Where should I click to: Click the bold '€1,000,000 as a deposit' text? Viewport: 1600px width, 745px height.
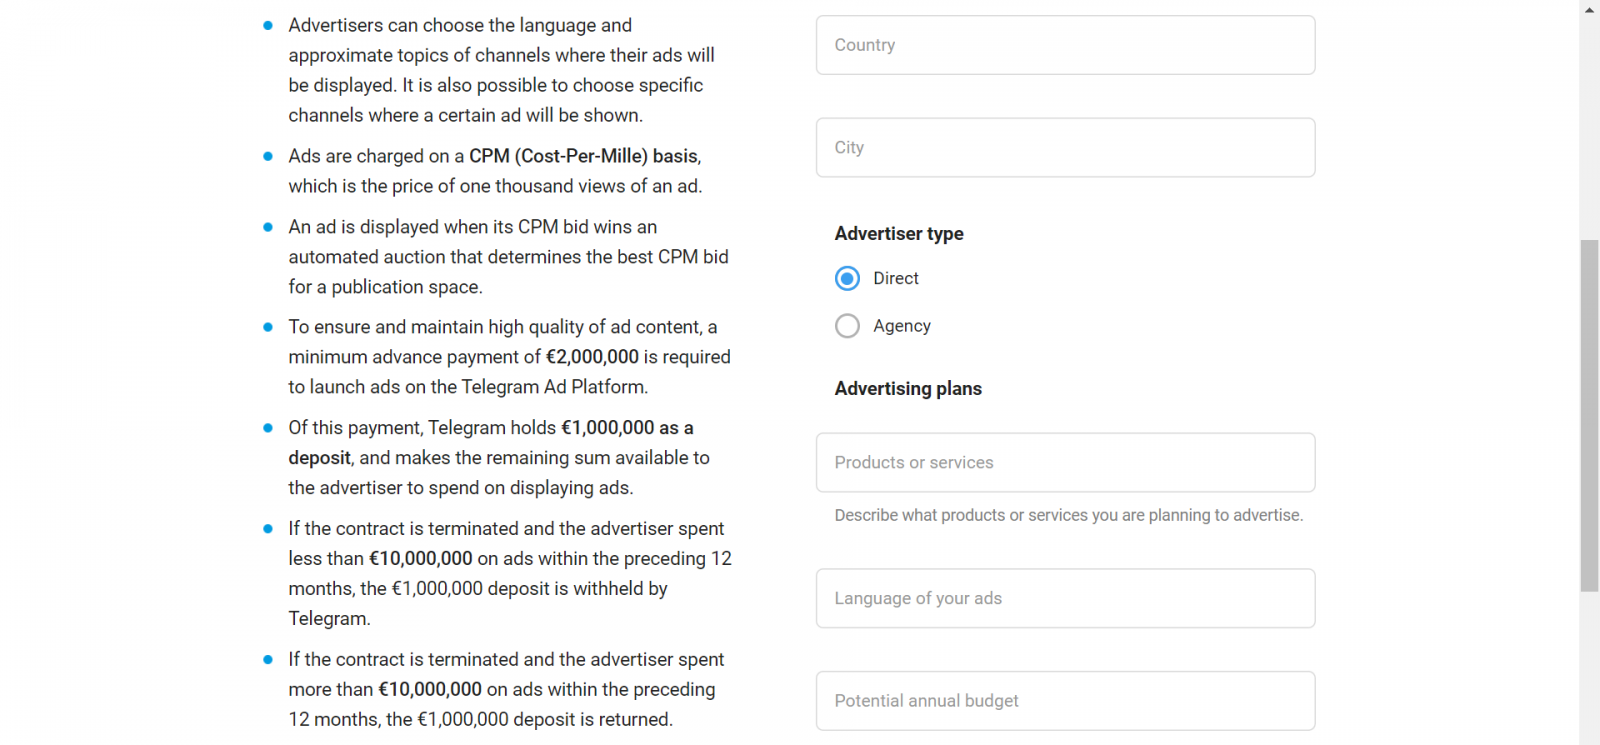click(626, 428)
